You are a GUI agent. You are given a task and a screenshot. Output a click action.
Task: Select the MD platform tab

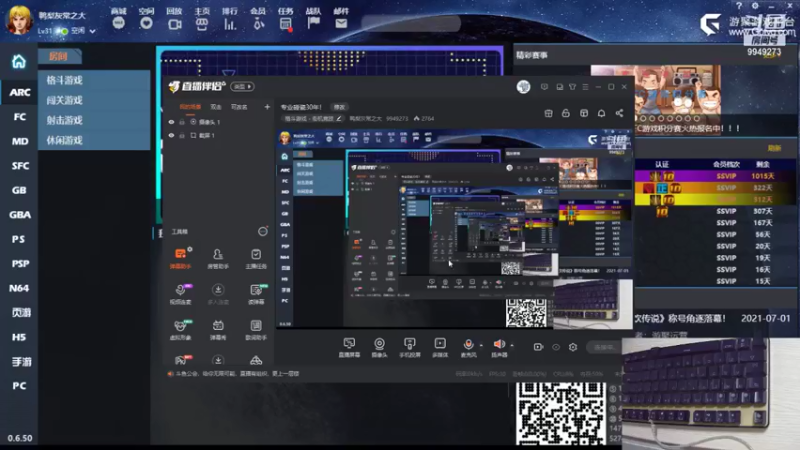pyautogui.click(x=19, y=141)
